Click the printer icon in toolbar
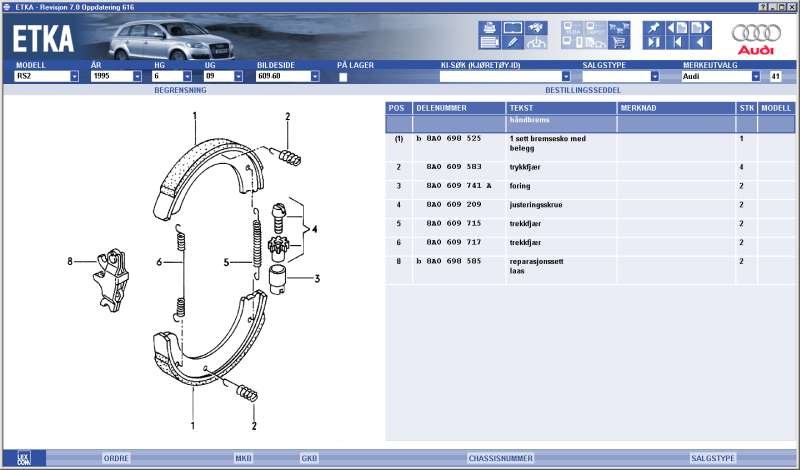Screen dimensions: 800x470 point(489,27)
